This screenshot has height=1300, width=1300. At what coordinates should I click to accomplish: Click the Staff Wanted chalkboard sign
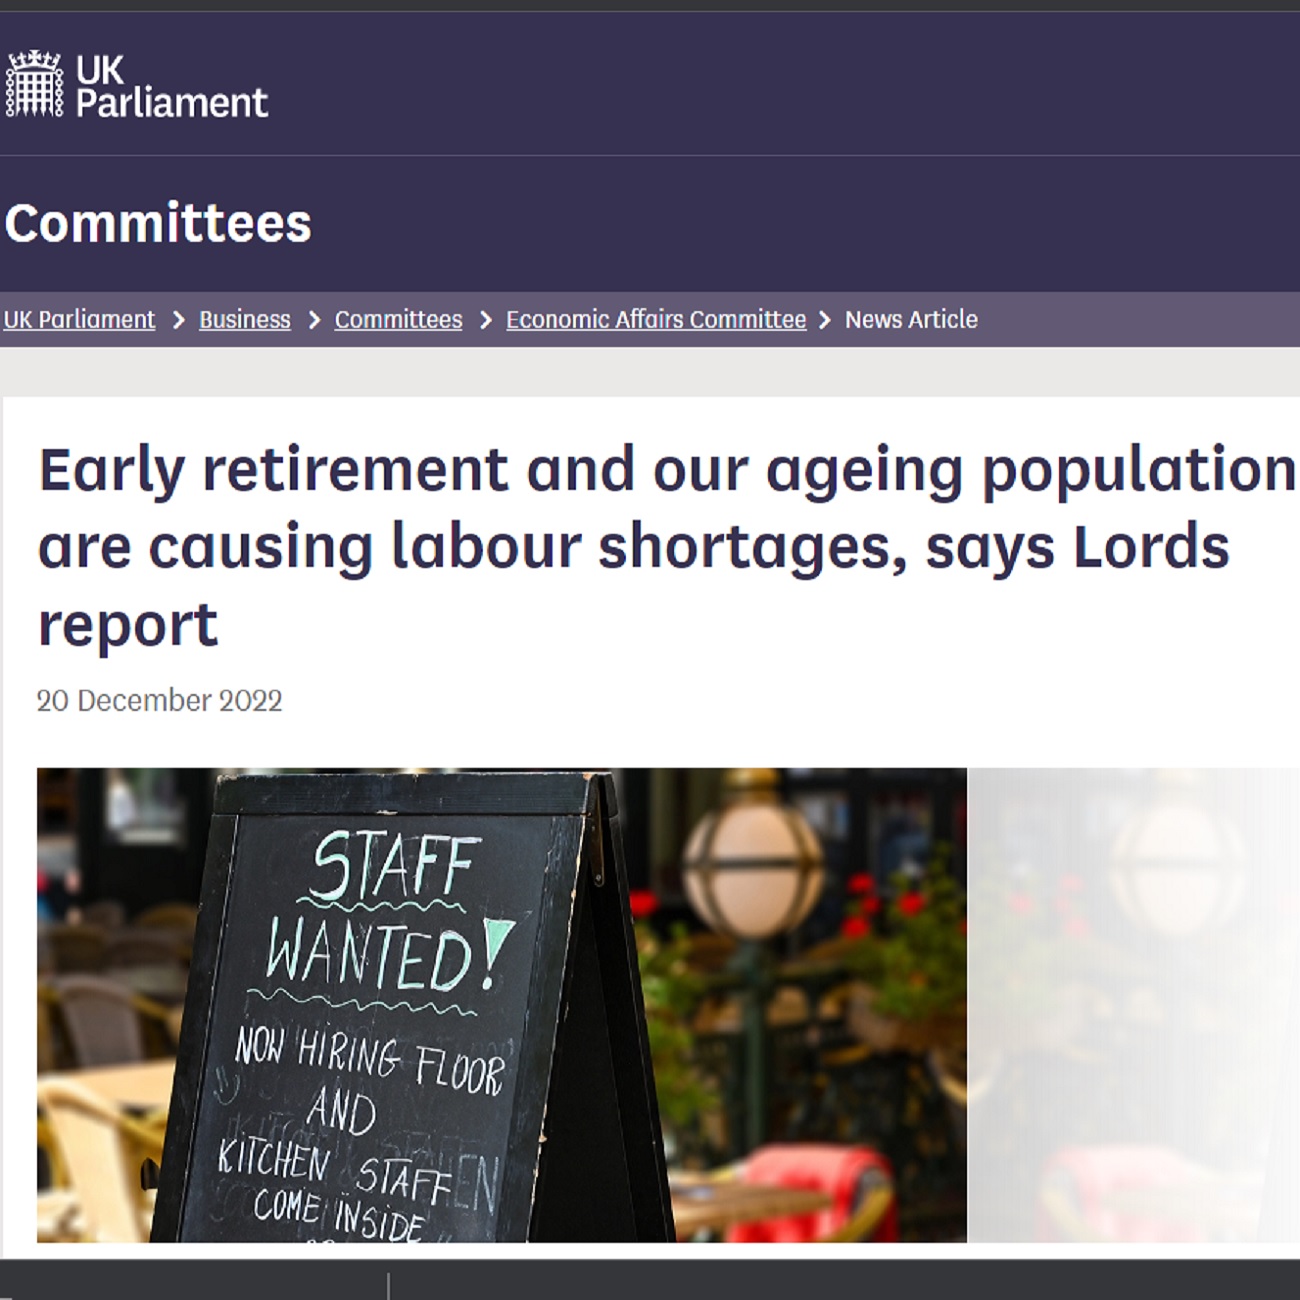(380, 1010)
